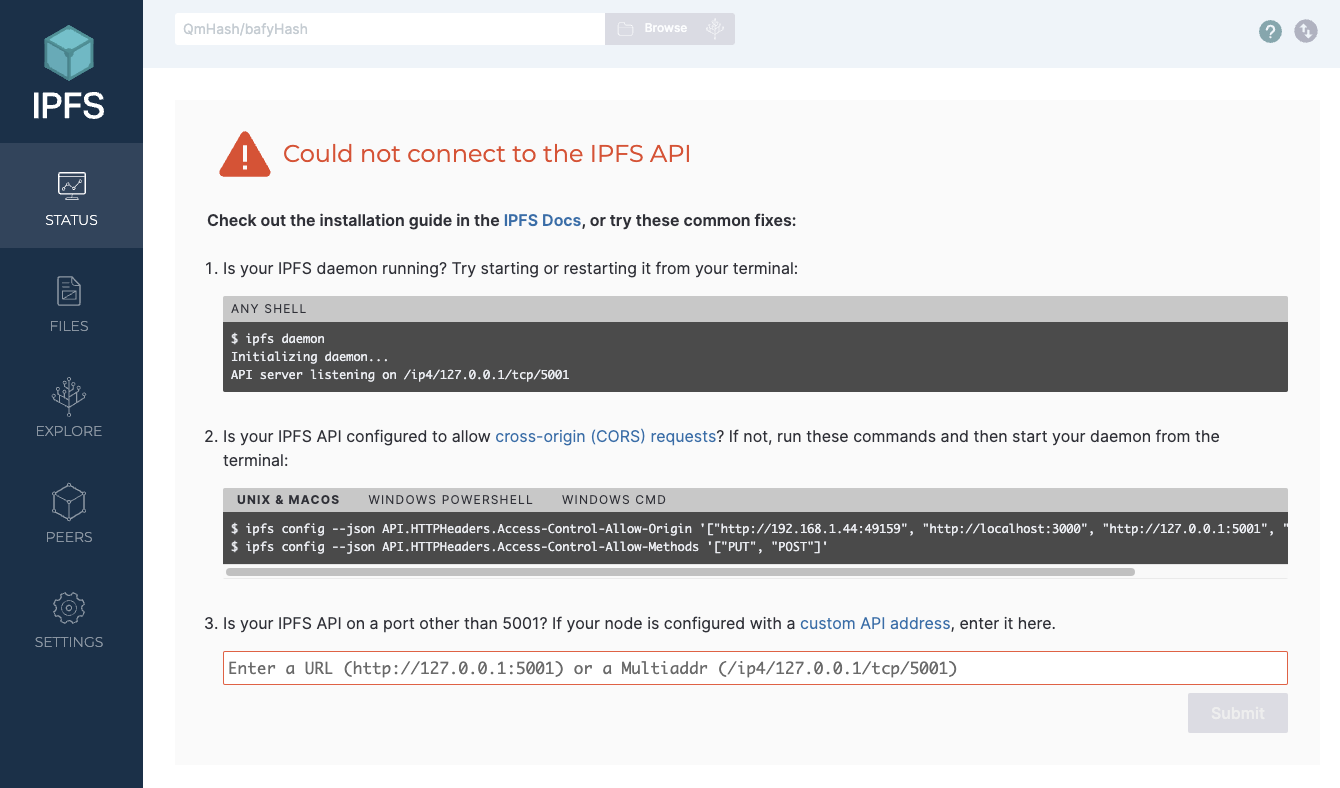The height and width of the screenshot is (788, 1340).
Task: Open the cross-origin (CORS) requests link
Action: tap(605, 436)
